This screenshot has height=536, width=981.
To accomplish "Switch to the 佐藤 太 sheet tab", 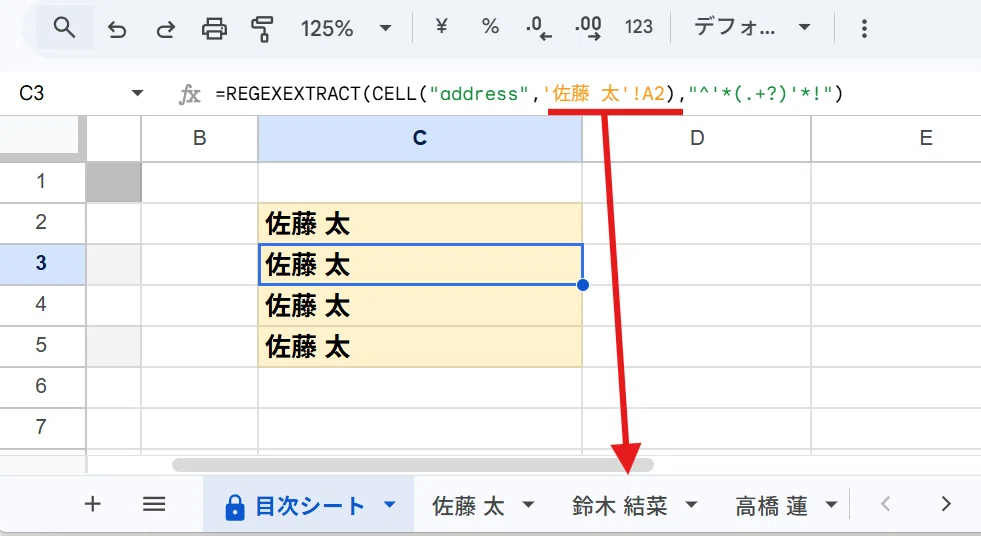I will tap(468, 506).
